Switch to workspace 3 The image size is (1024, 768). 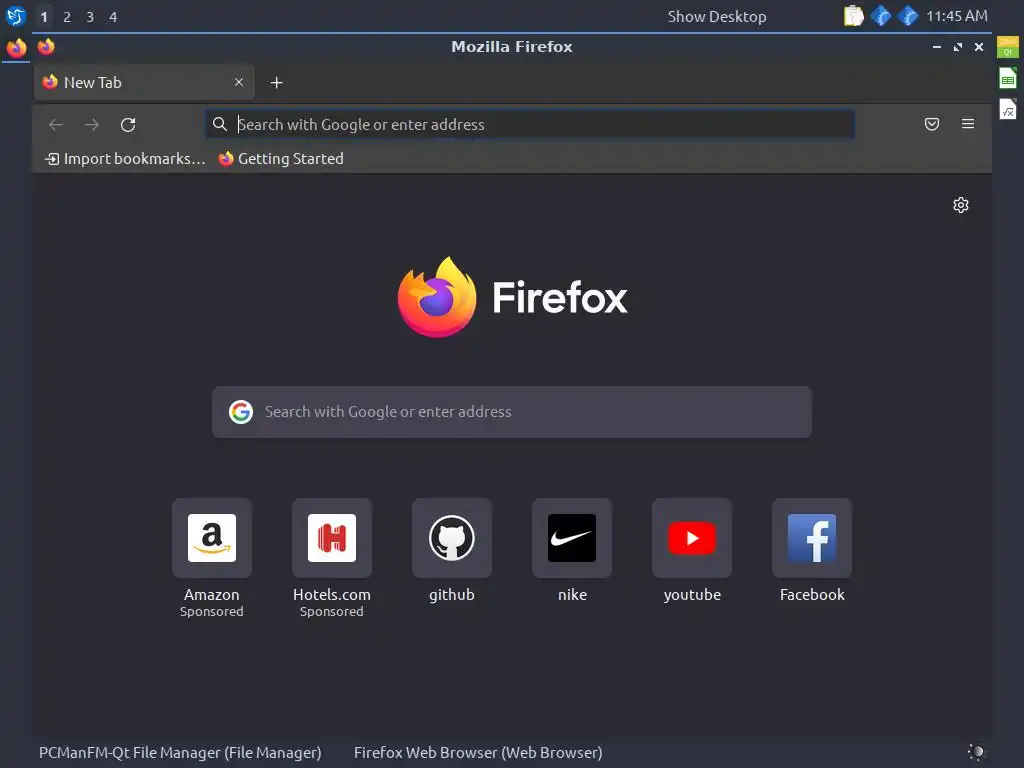90,17
